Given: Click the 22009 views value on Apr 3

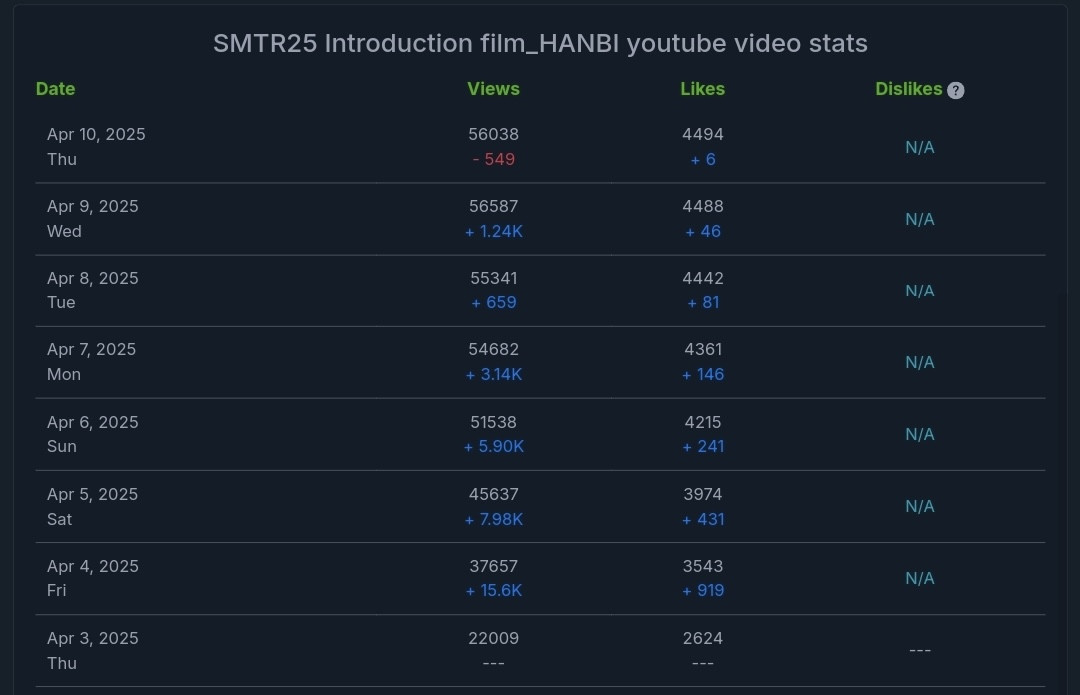Looking at the screenshot, I should coord(493,639).
